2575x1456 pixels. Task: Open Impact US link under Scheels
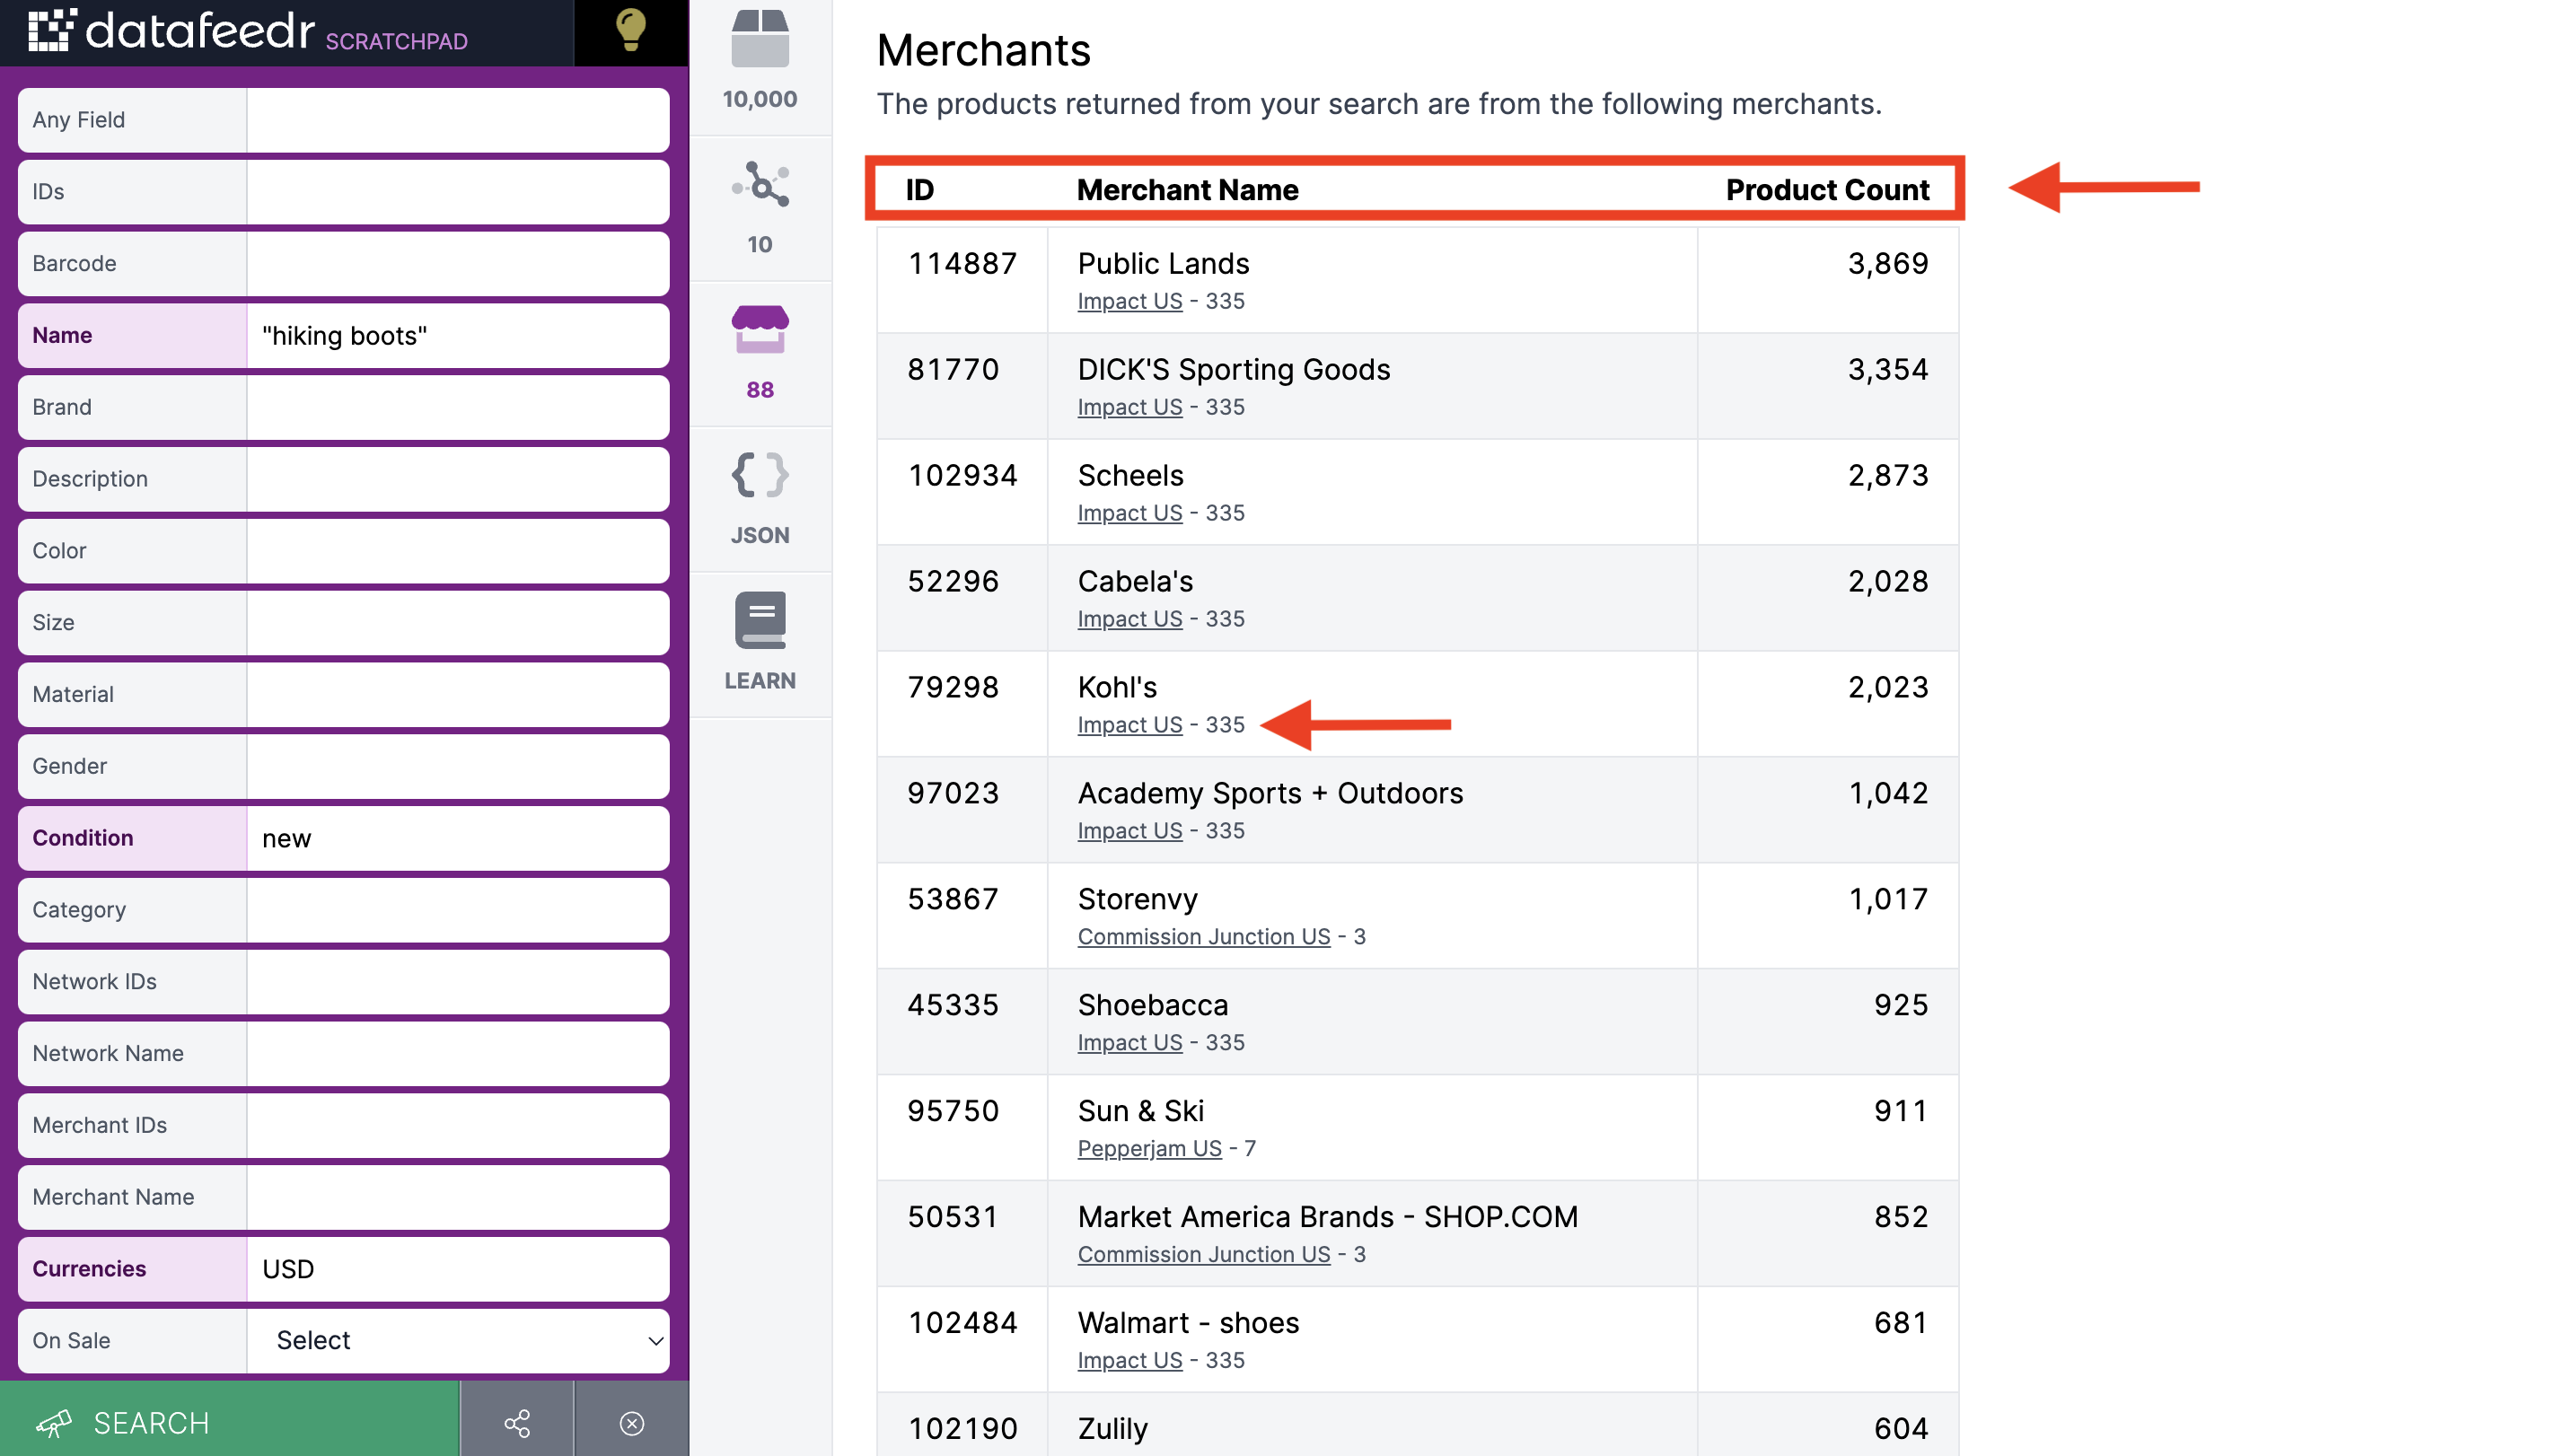point(1129,513)
